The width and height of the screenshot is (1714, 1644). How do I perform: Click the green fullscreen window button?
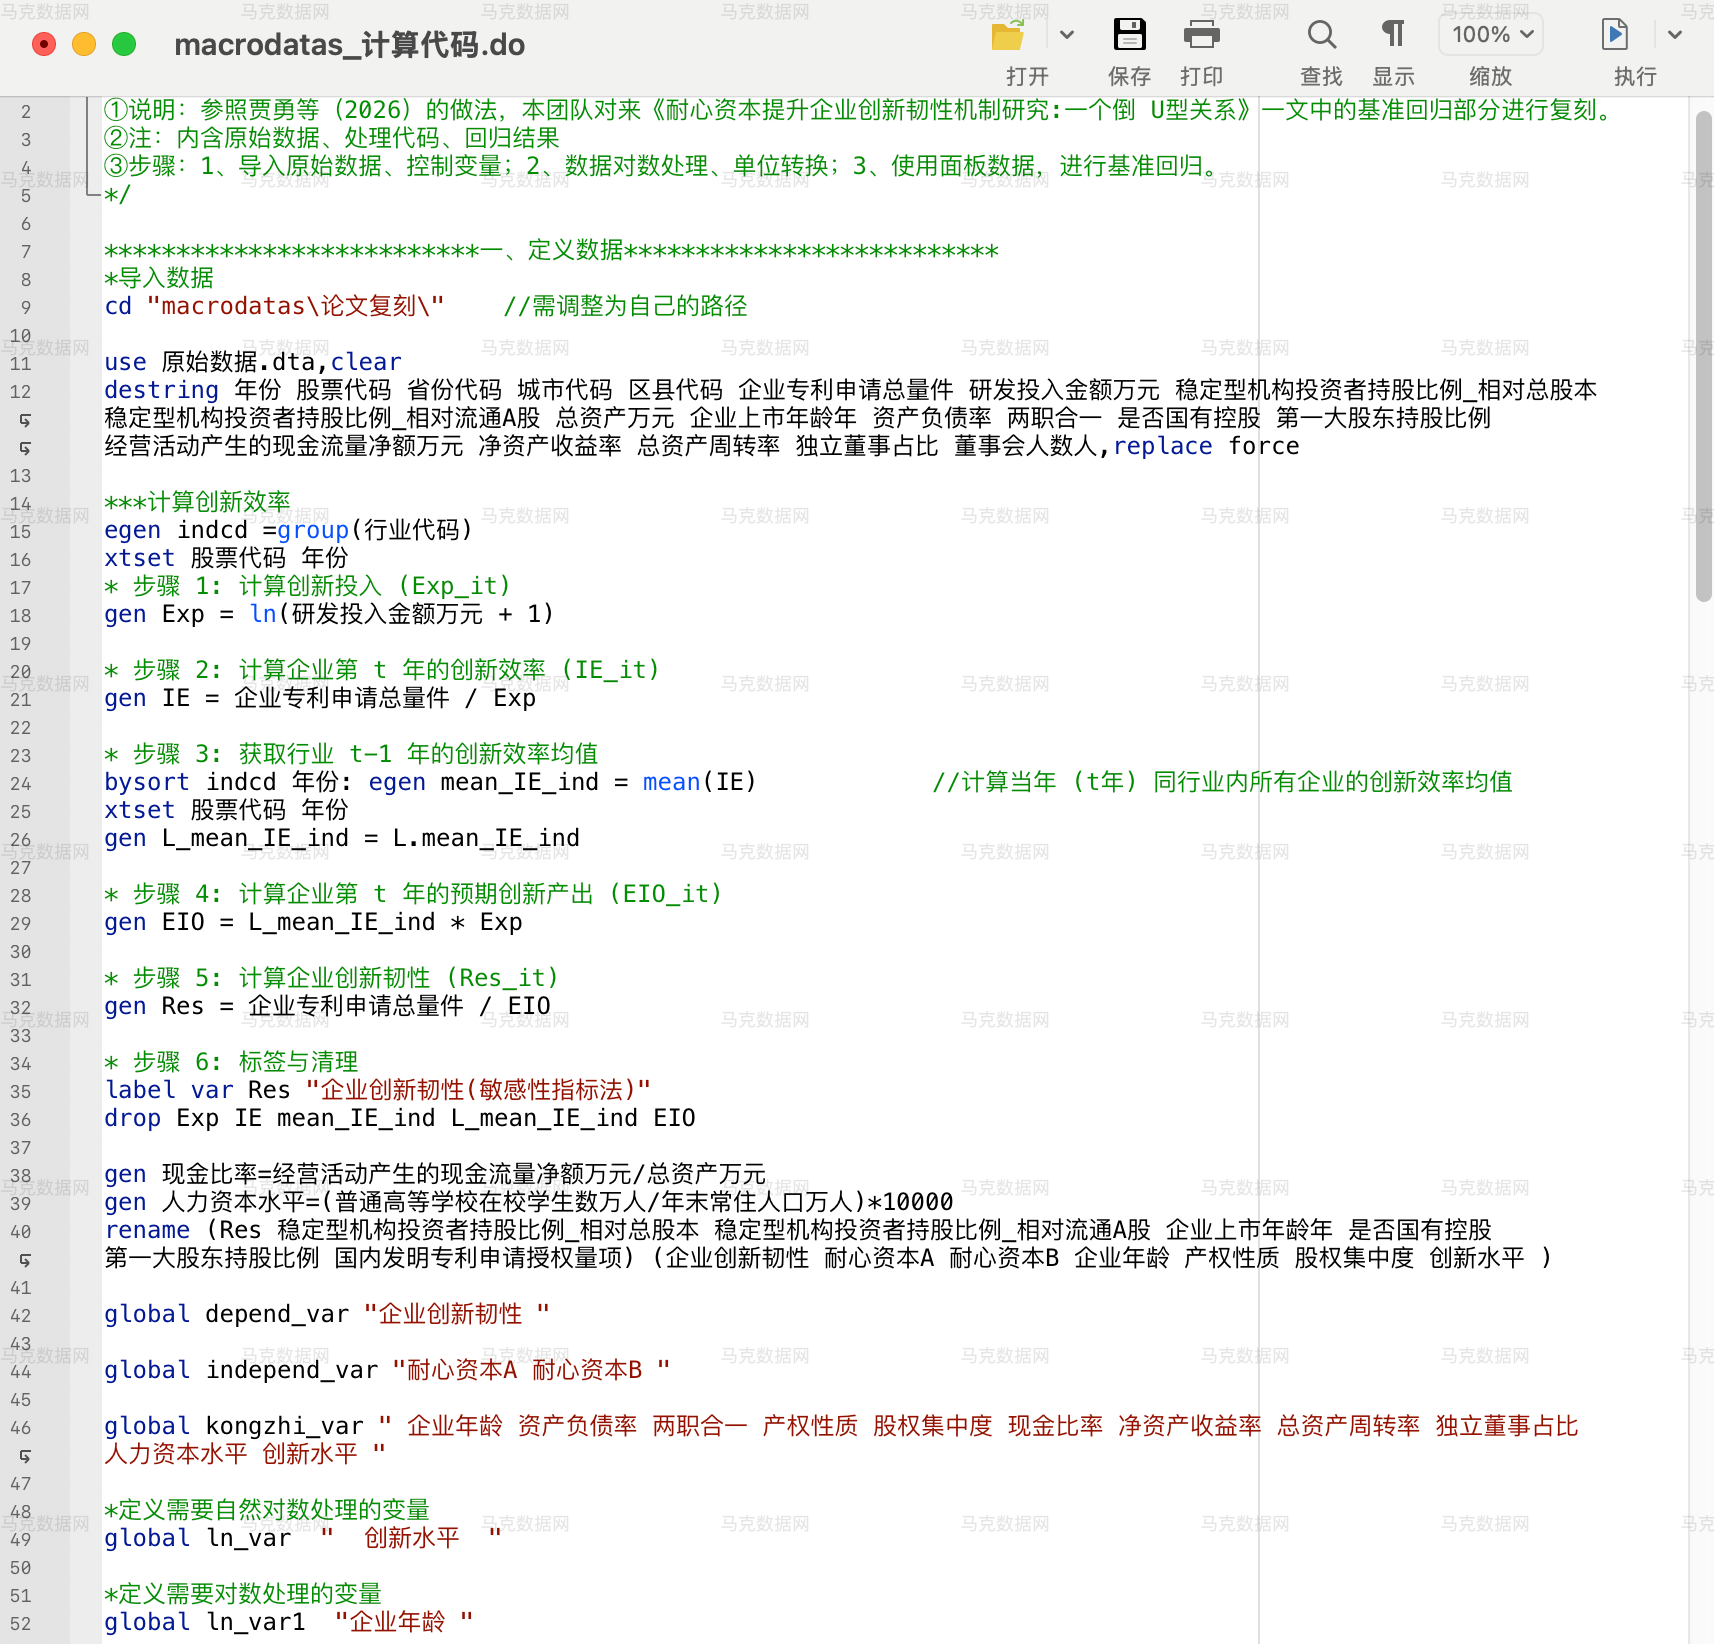click(x=124, y=44)
